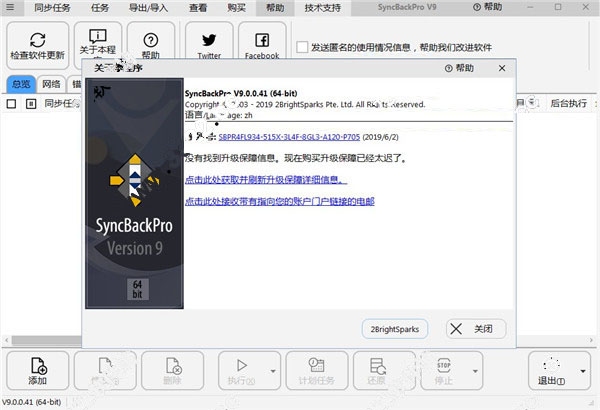Select the 帮助 ribbon tab
The height and width of the screenshot is (410, 600).
point(275,8)
